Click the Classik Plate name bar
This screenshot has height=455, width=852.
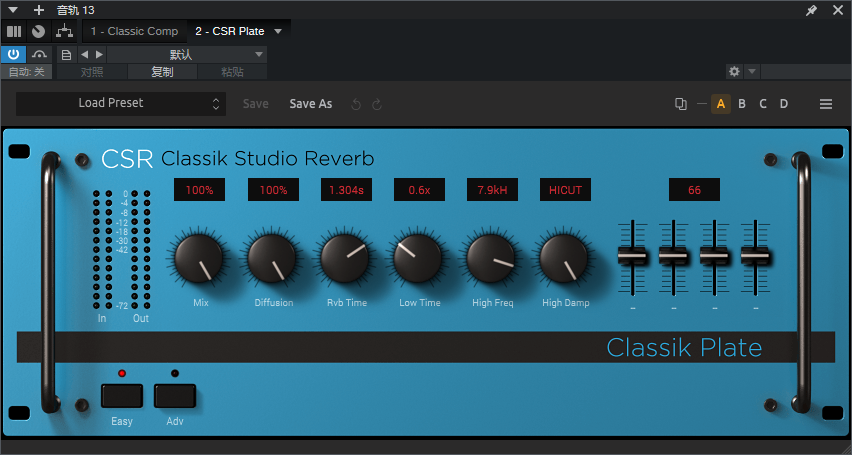tap(425, 347)
